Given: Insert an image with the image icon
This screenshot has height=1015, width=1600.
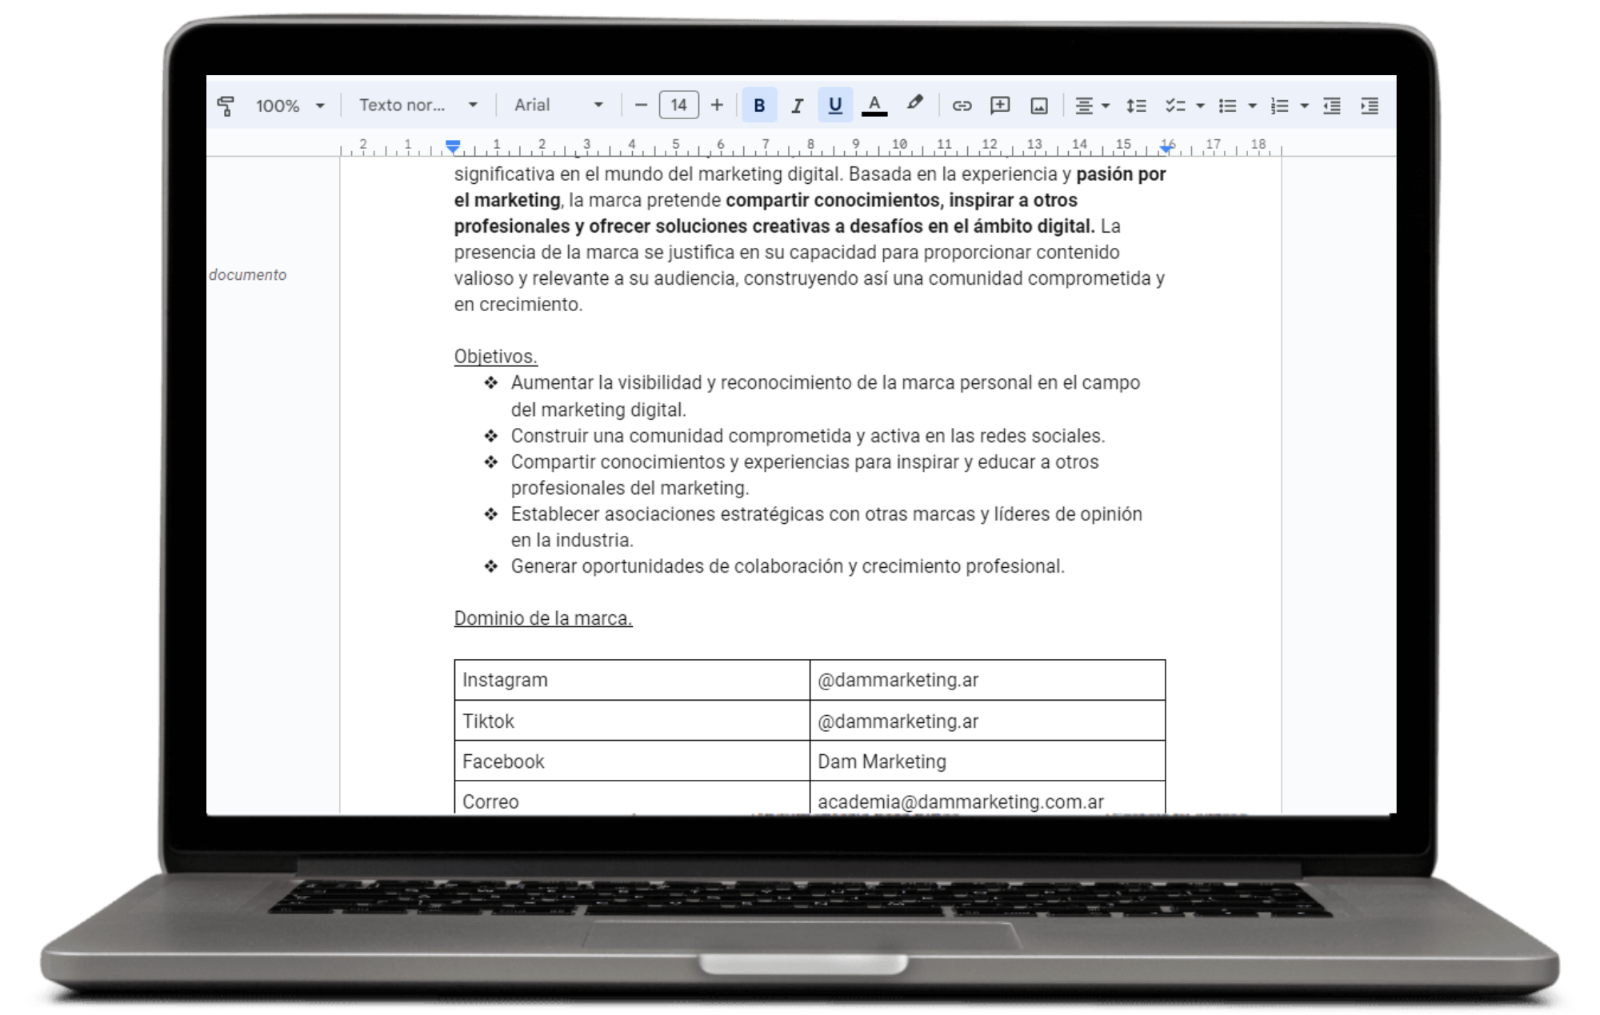Looking at the screenshot, I should 1039,105.
